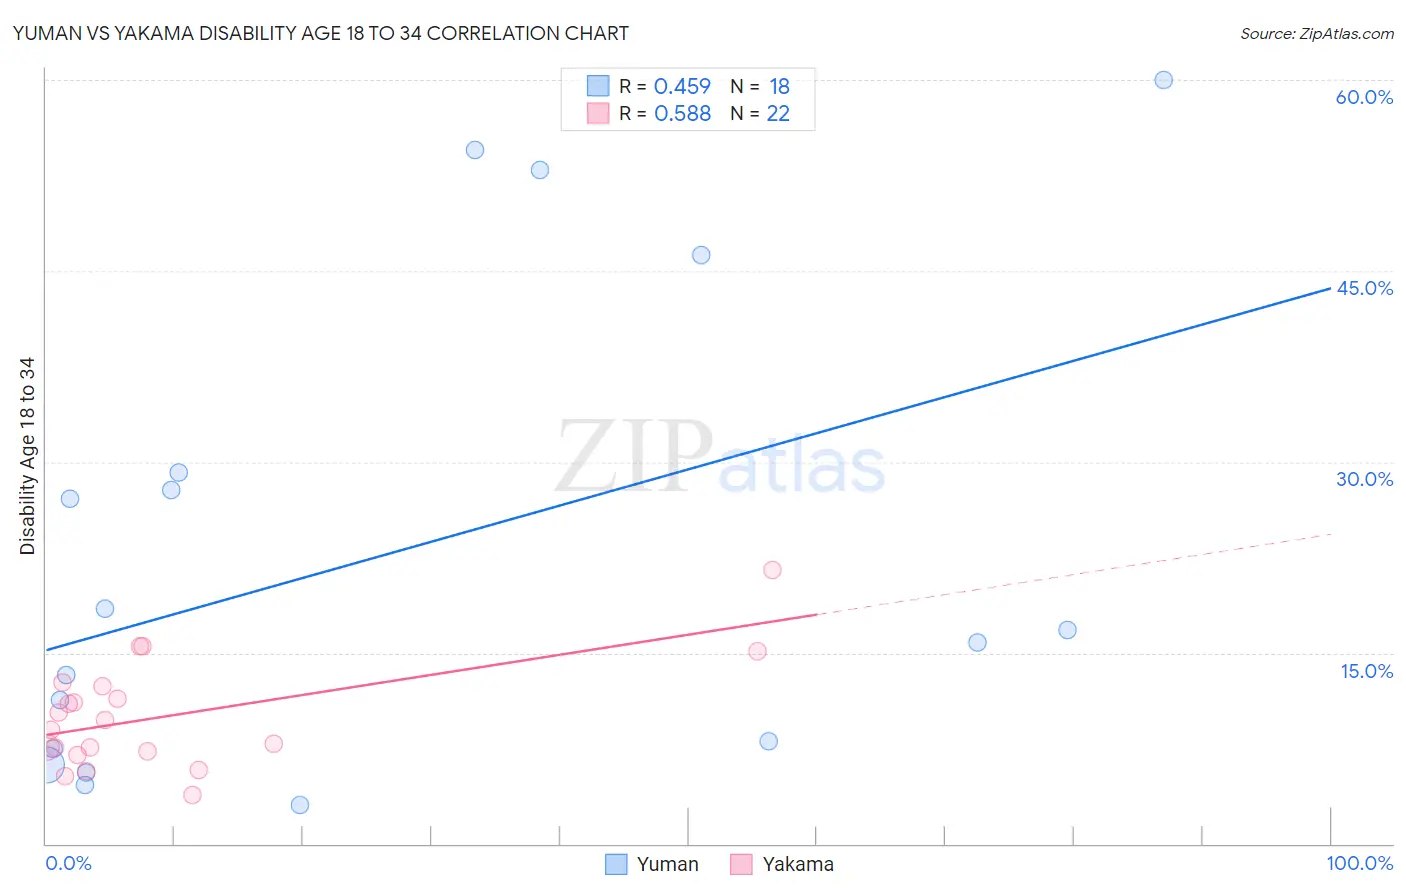1406x892 pixels.
Task: Click the 30.0% y-axis label
Action: click(1364, 479)
